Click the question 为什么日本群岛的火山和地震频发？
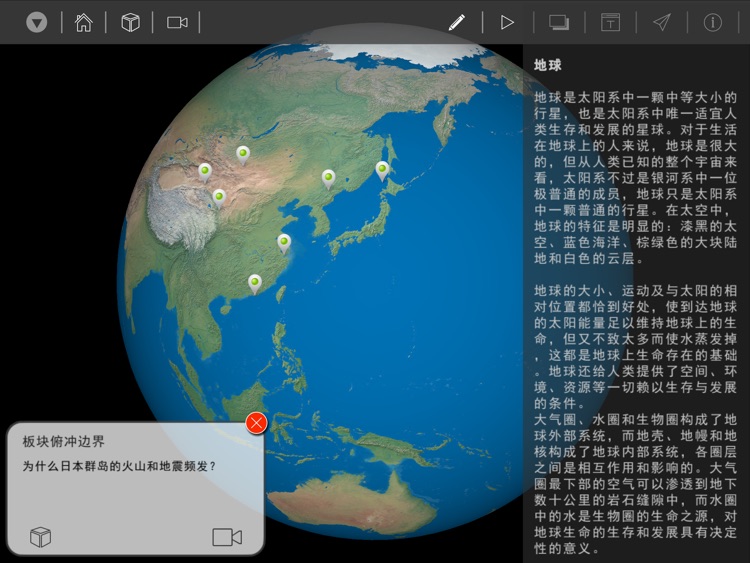This screenshot has width=750, height=563. pyautogui.click(x=119, y=466)
